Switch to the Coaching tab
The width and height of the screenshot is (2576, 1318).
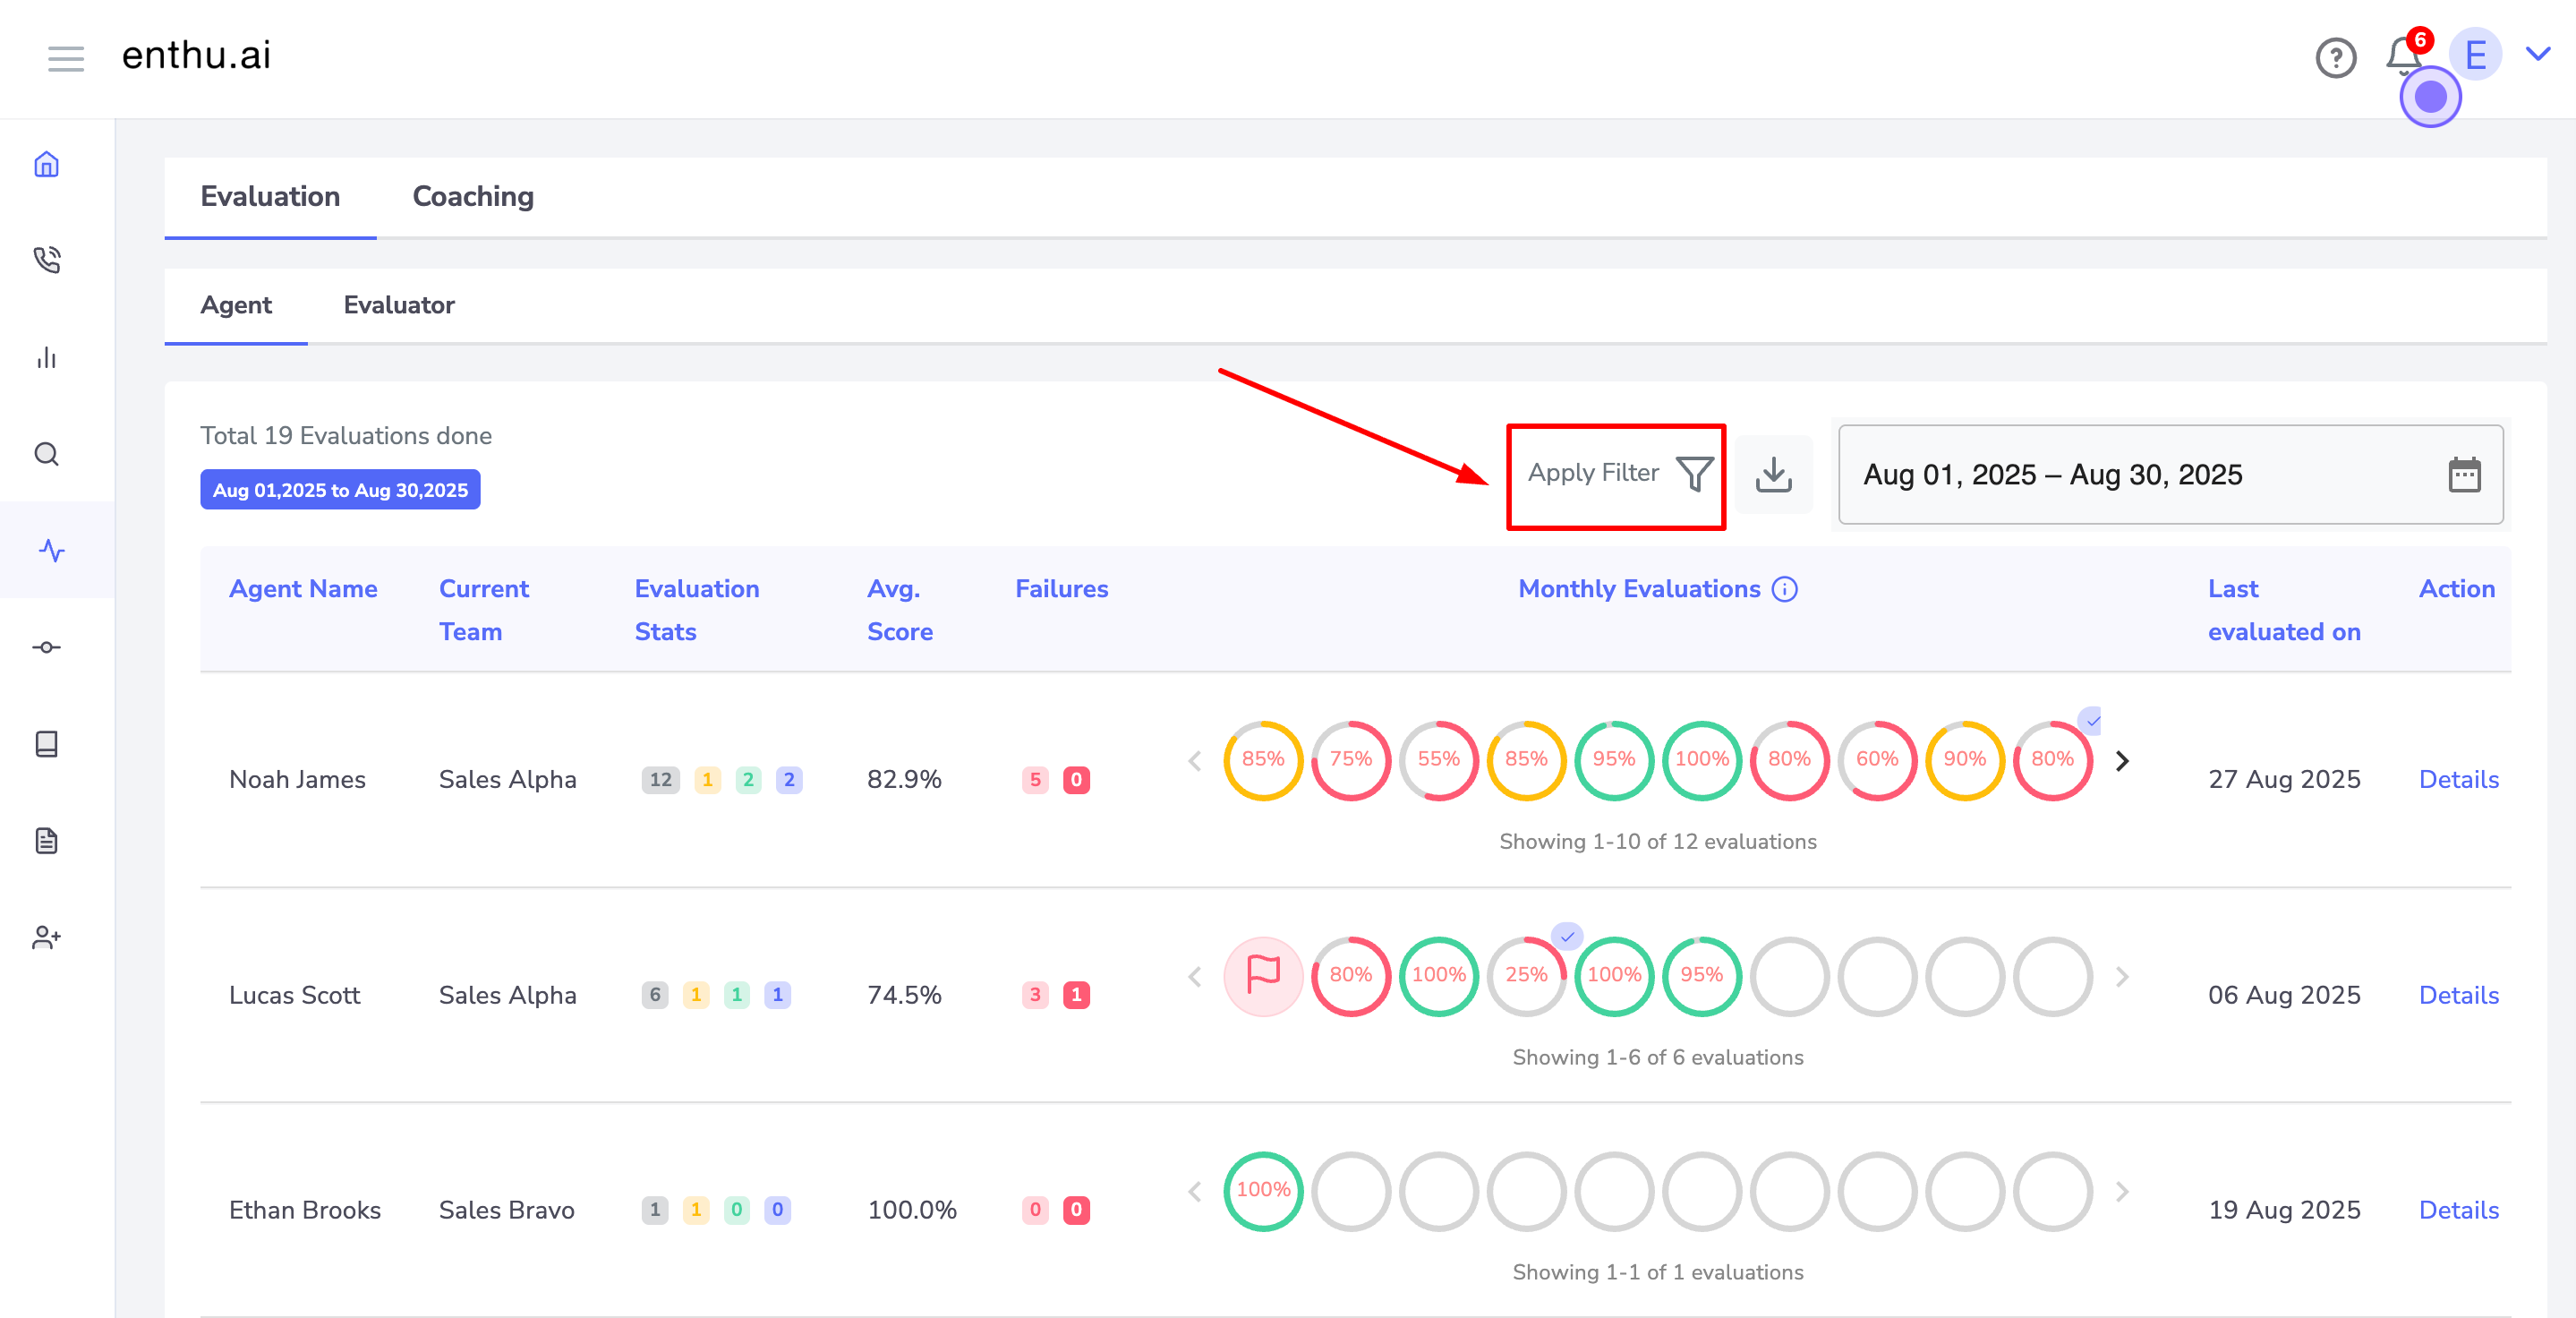(473, 197)
